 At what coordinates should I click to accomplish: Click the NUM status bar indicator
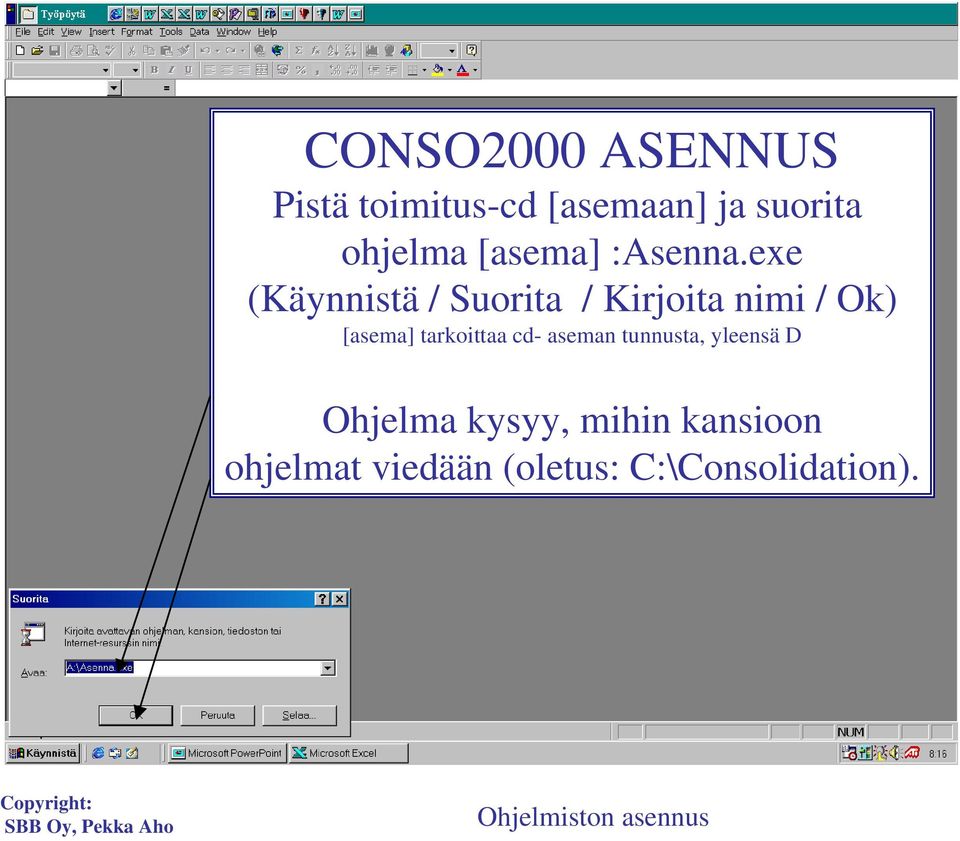[x=850, y=732]
